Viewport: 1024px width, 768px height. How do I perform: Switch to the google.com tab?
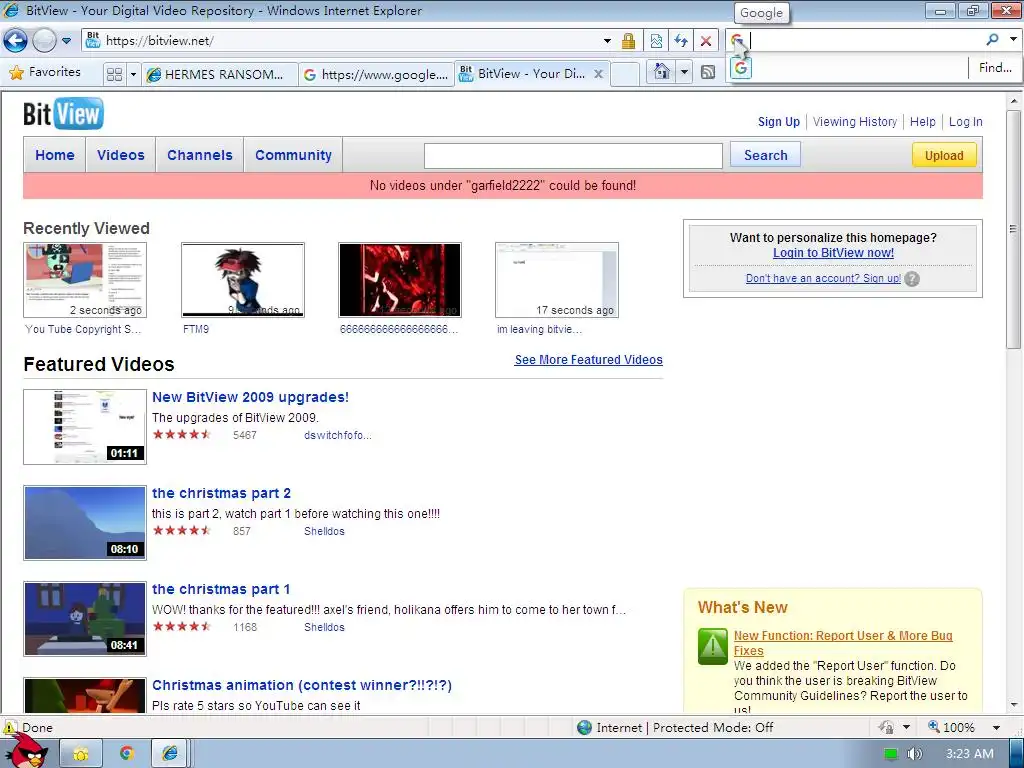click(376, 74)
